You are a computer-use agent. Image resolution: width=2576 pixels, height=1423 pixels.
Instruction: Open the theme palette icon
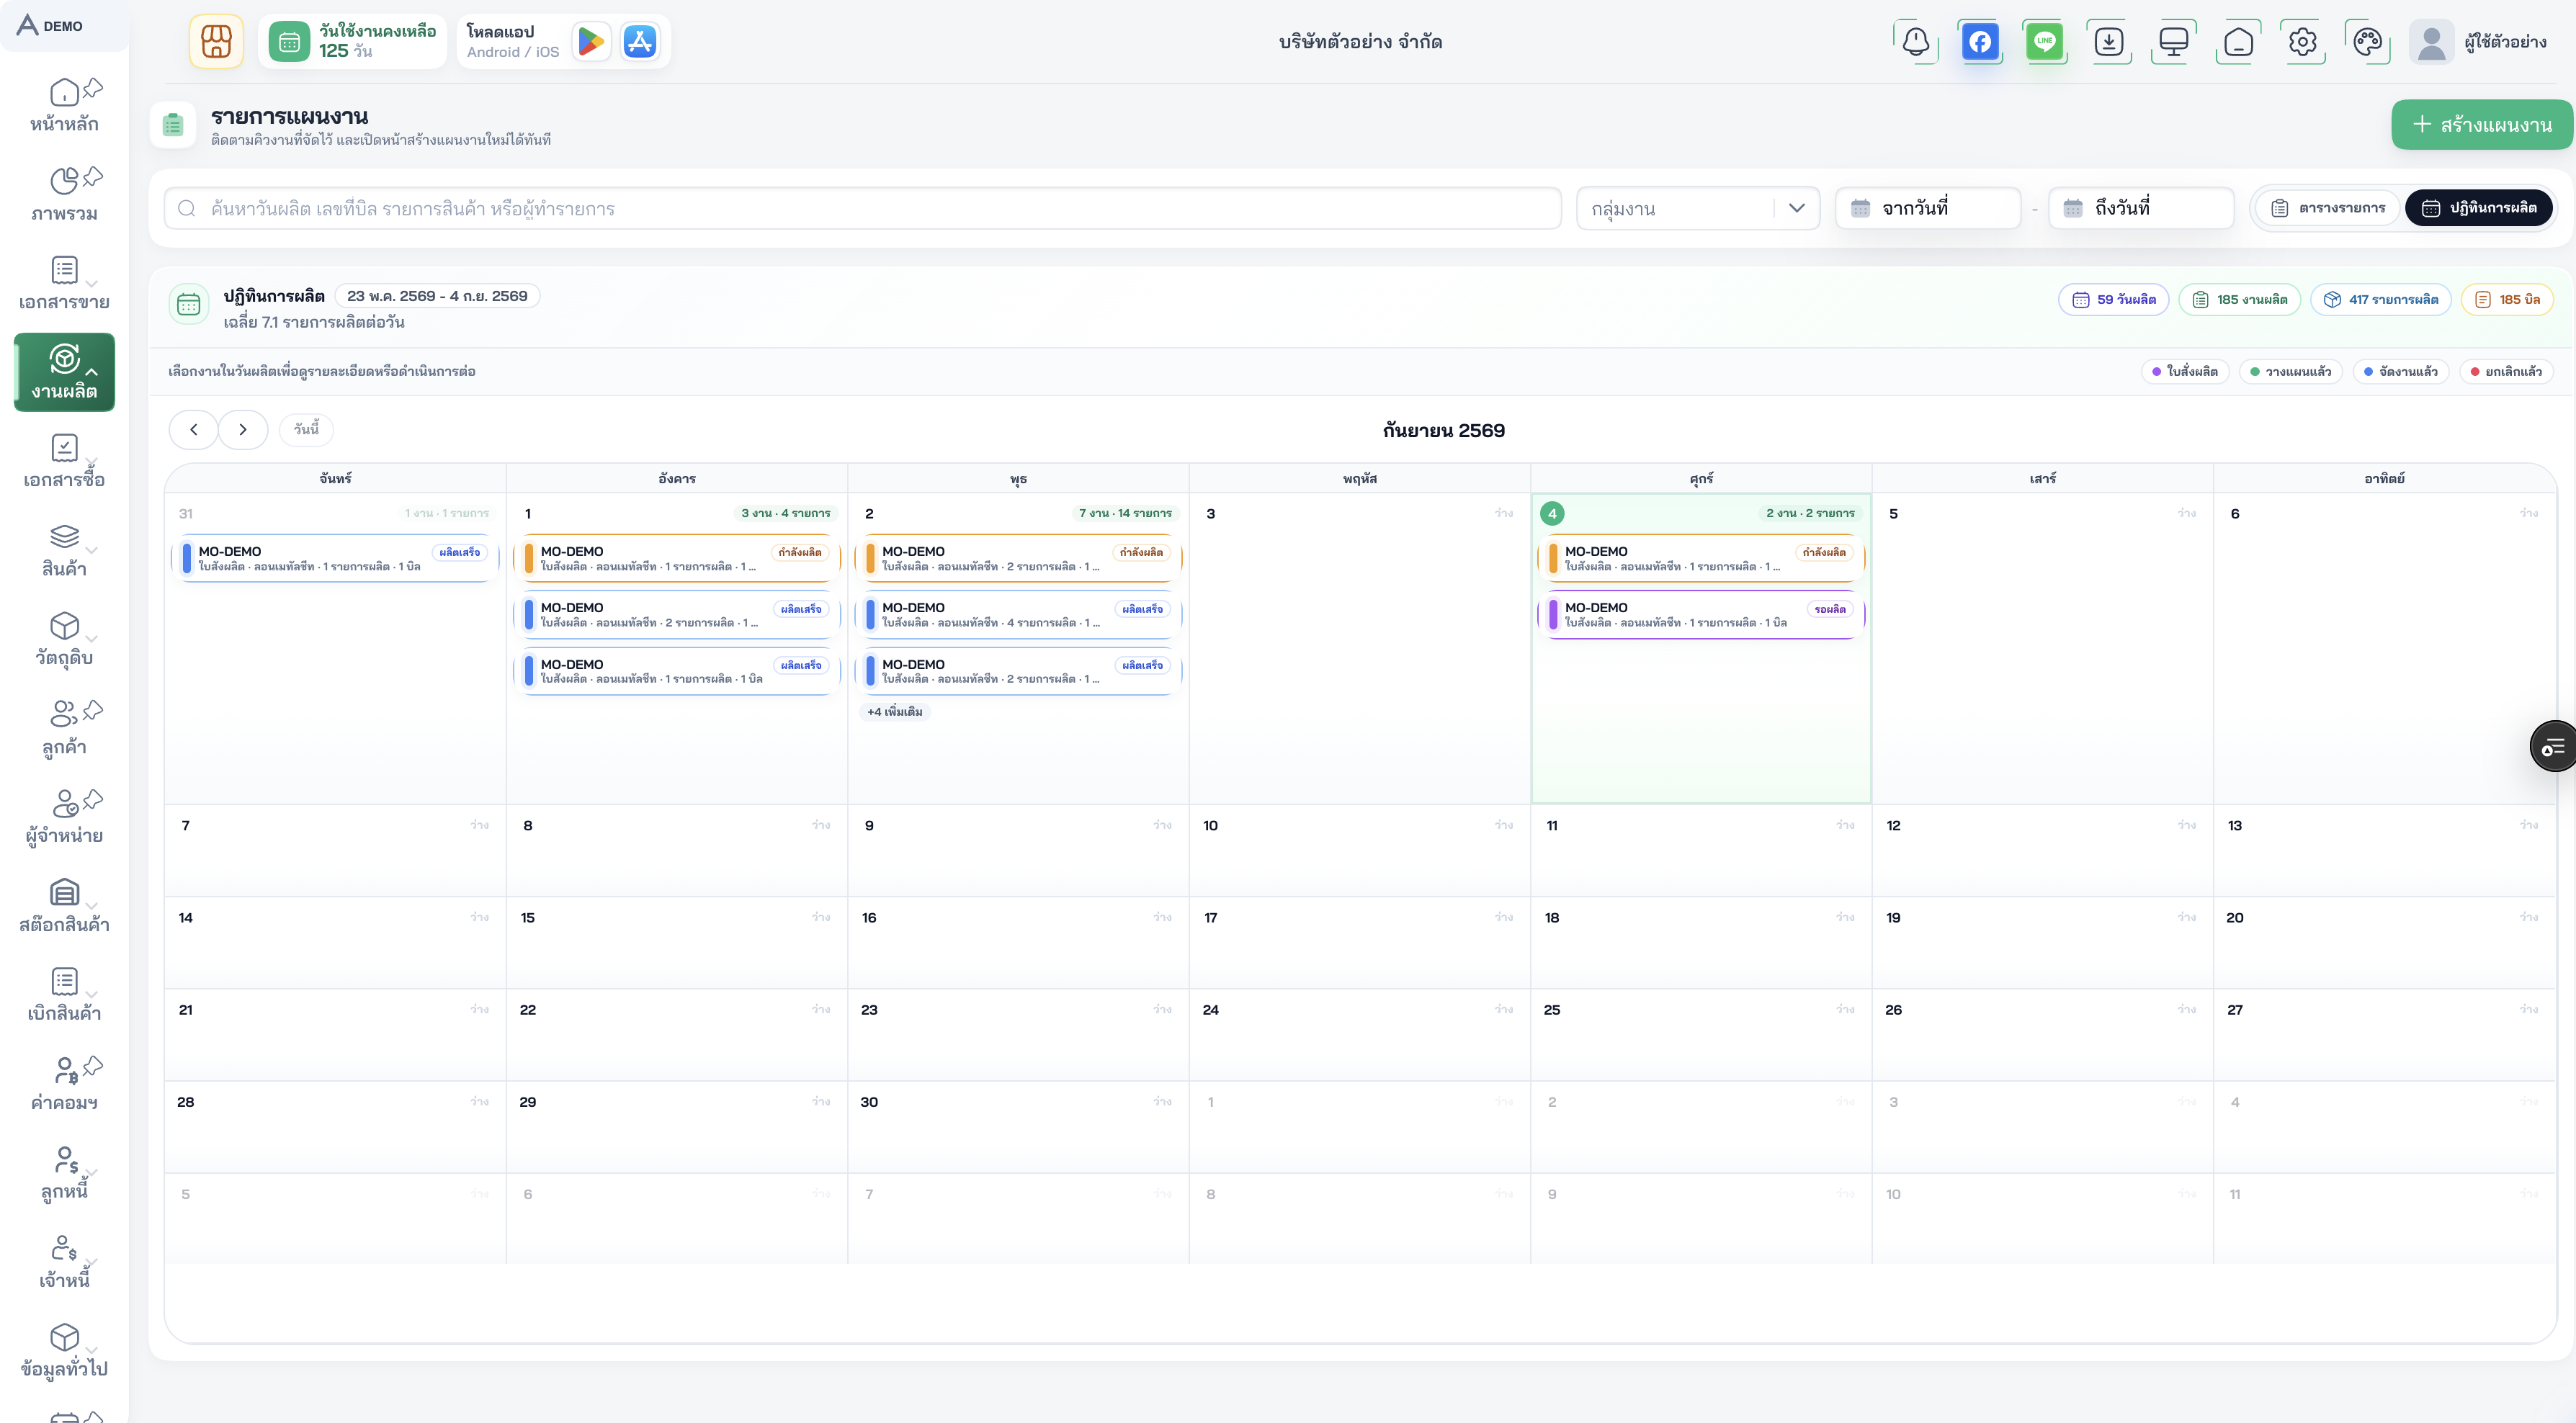[x=2367, y=42]
